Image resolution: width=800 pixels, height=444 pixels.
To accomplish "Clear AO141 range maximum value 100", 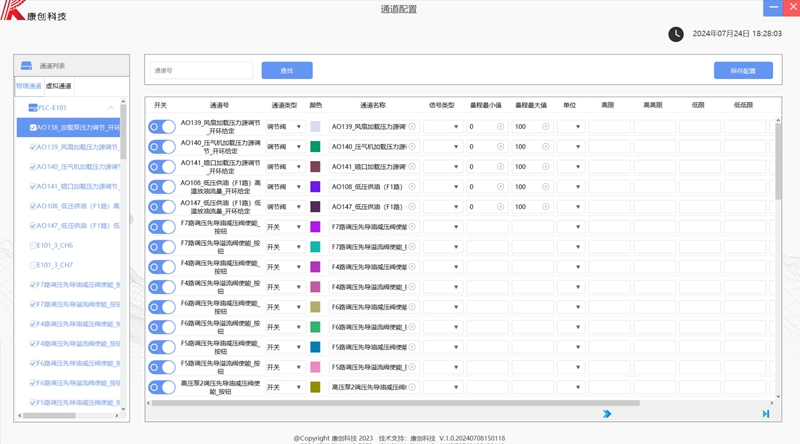I will tap(546, 166).
